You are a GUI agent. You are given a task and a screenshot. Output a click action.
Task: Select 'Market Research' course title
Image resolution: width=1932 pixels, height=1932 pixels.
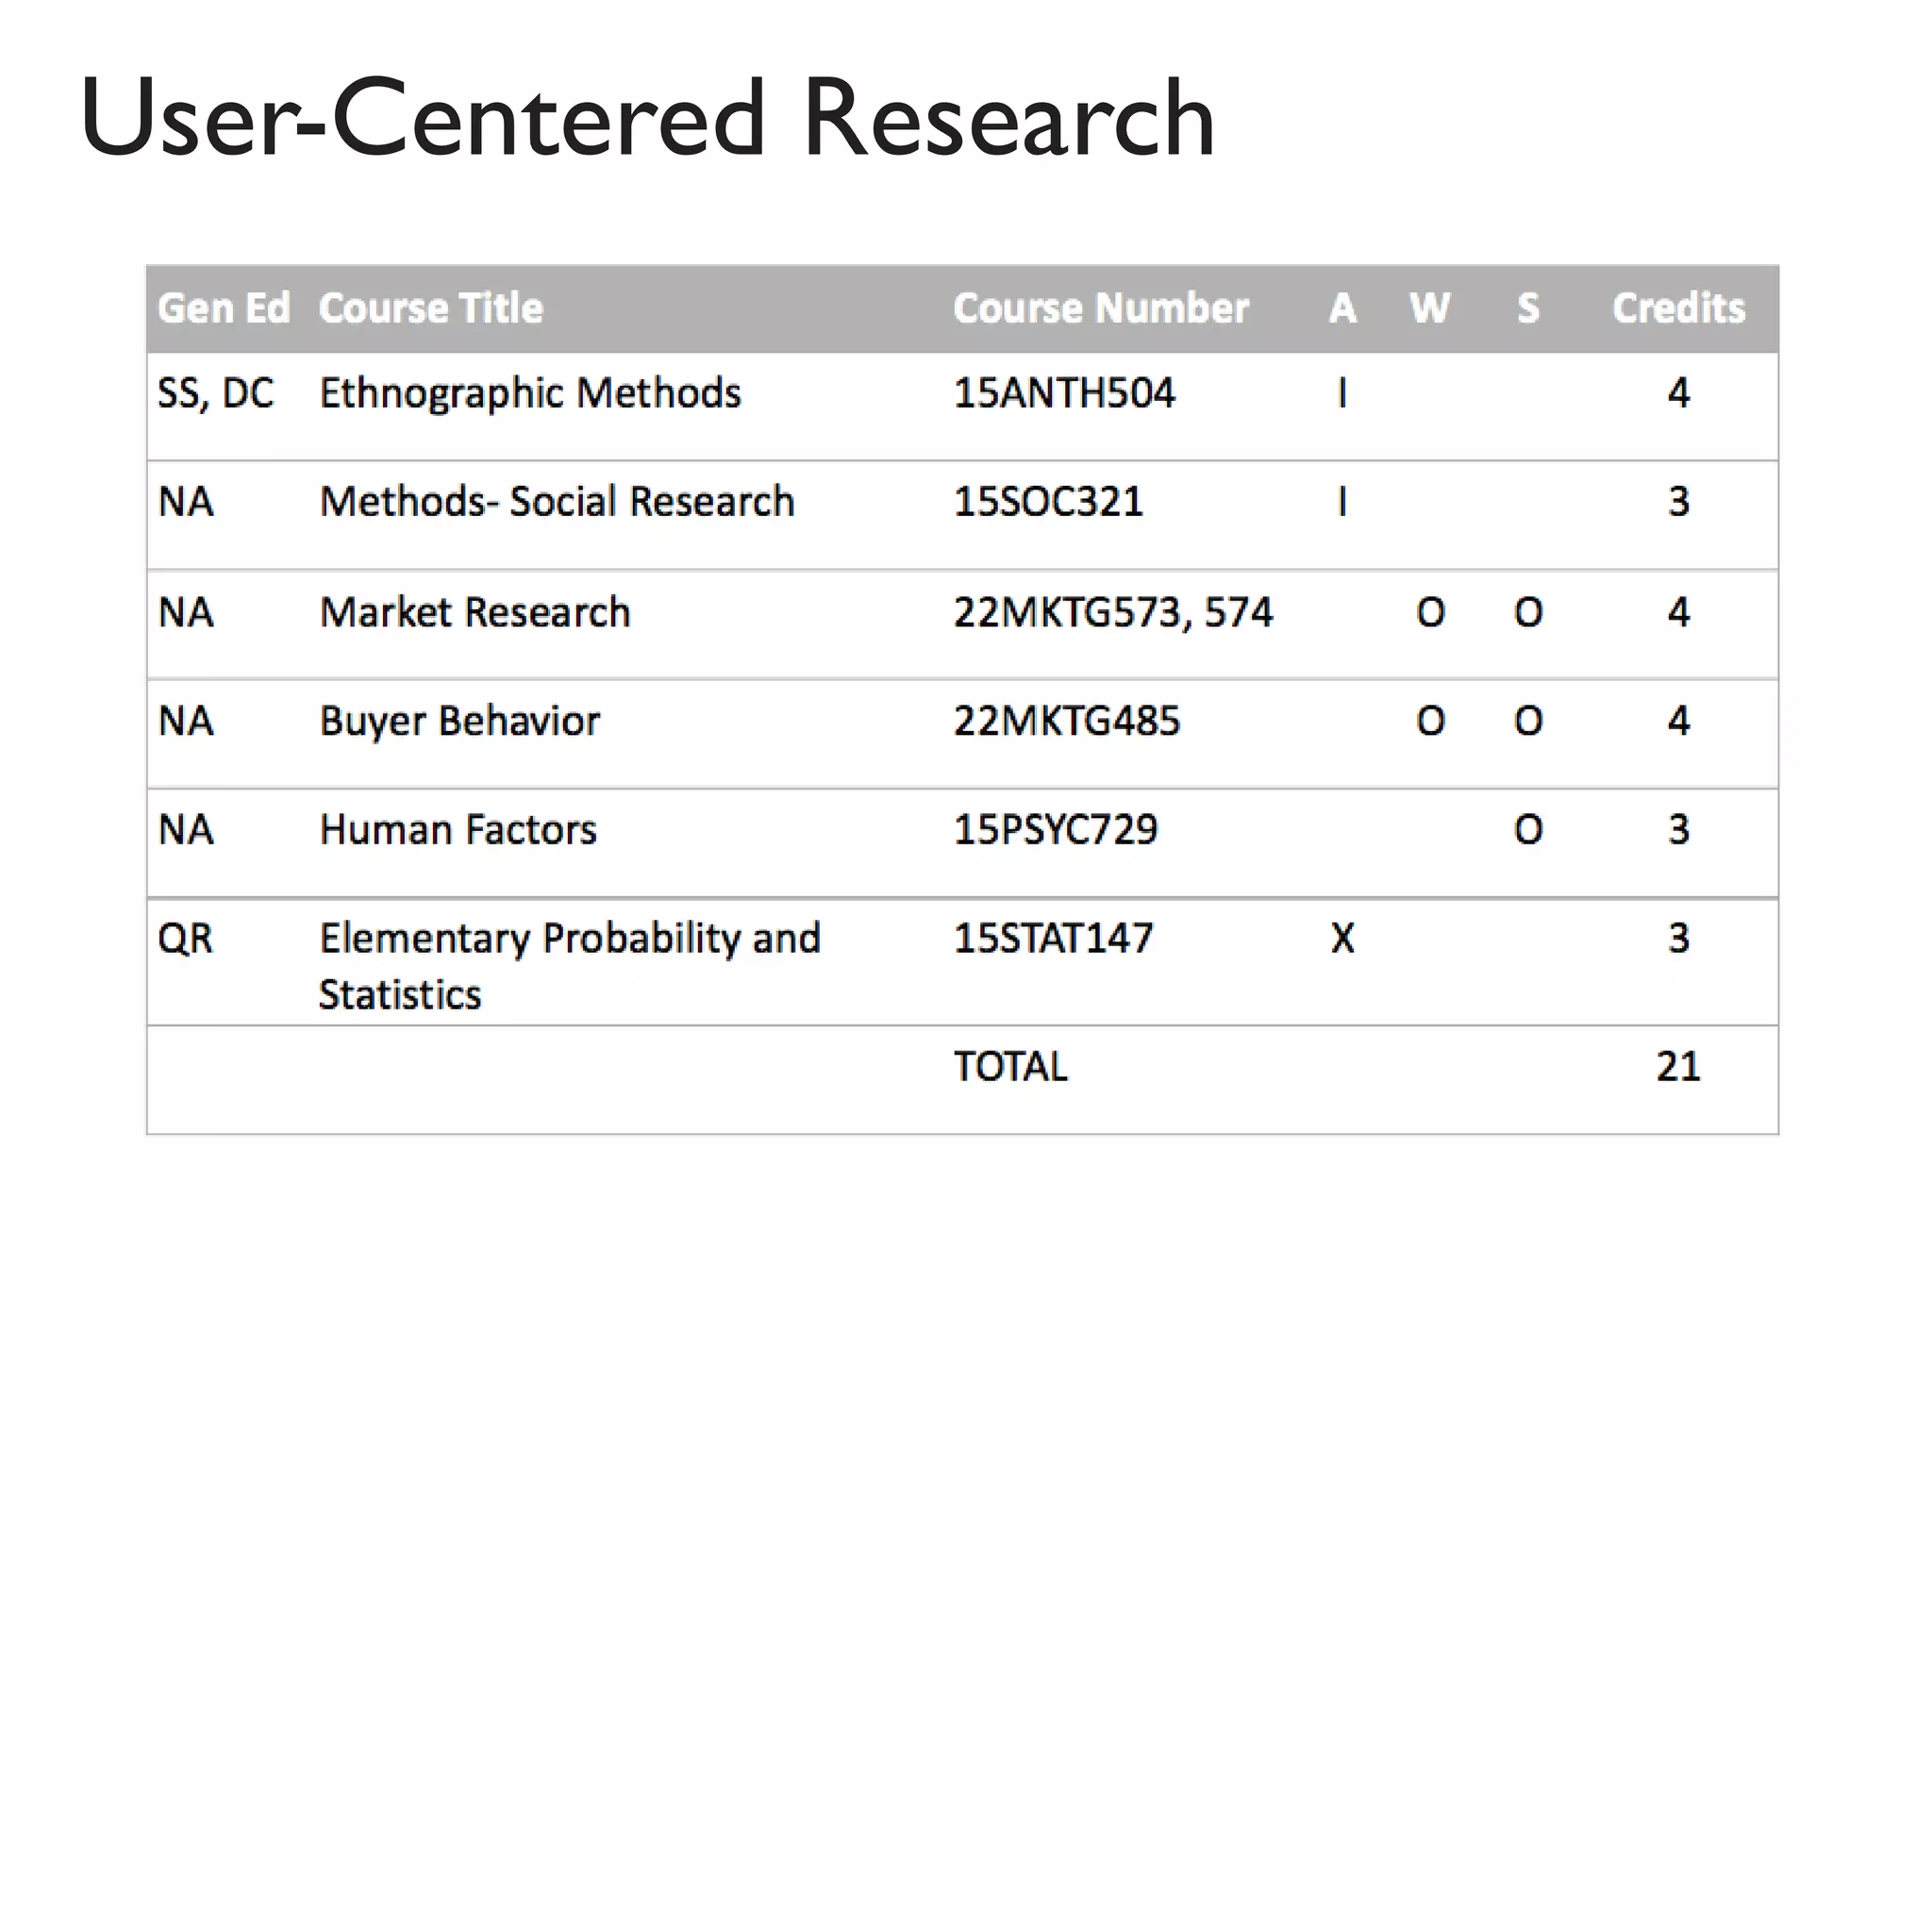[475, 612]
